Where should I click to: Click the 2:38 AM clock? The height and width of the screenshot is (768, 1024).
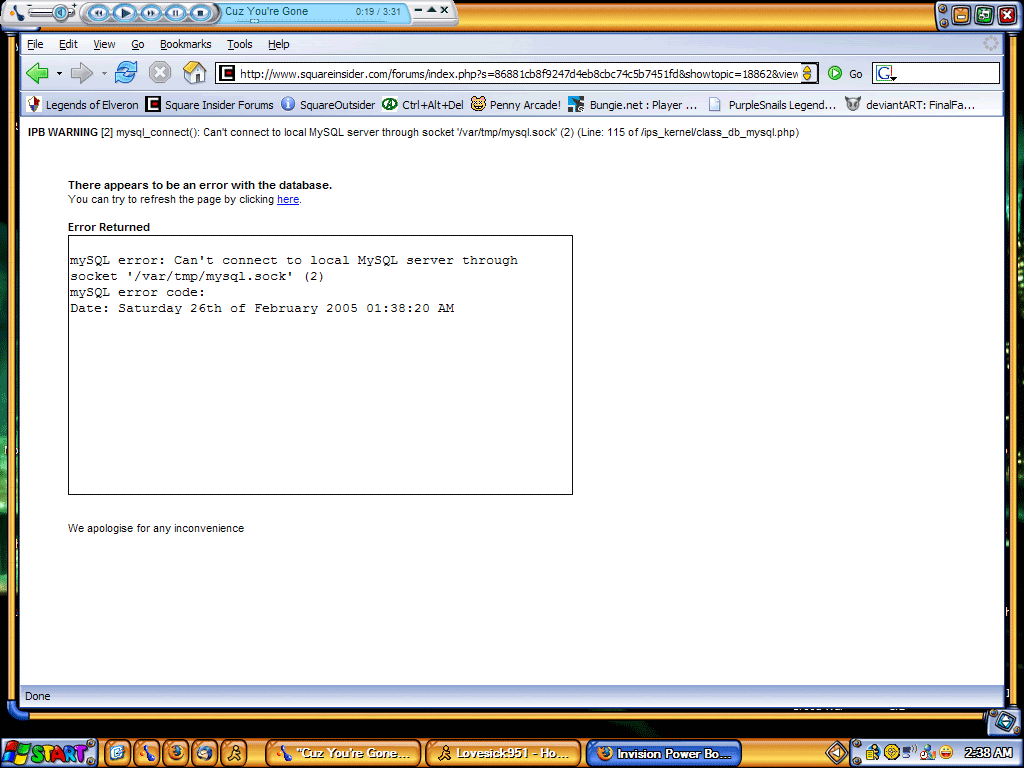pos(988,753)
